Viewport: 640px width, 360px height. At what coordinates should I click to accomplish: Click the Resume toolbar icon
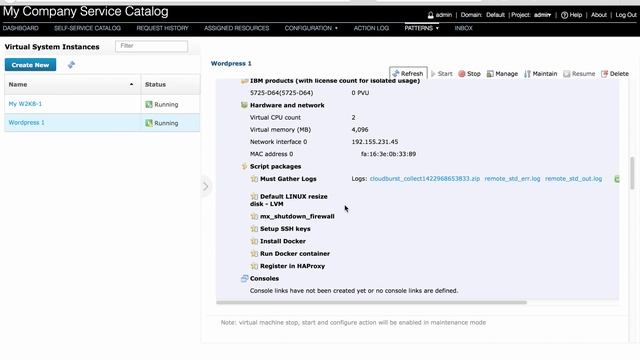567,74
